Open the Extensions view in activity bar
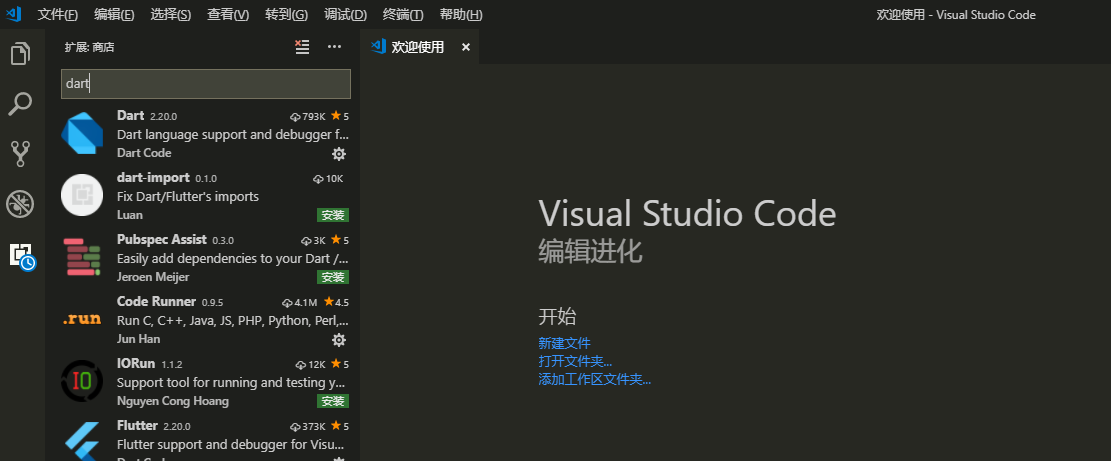This screenshot has width=1111, height=461. point(22,255)
